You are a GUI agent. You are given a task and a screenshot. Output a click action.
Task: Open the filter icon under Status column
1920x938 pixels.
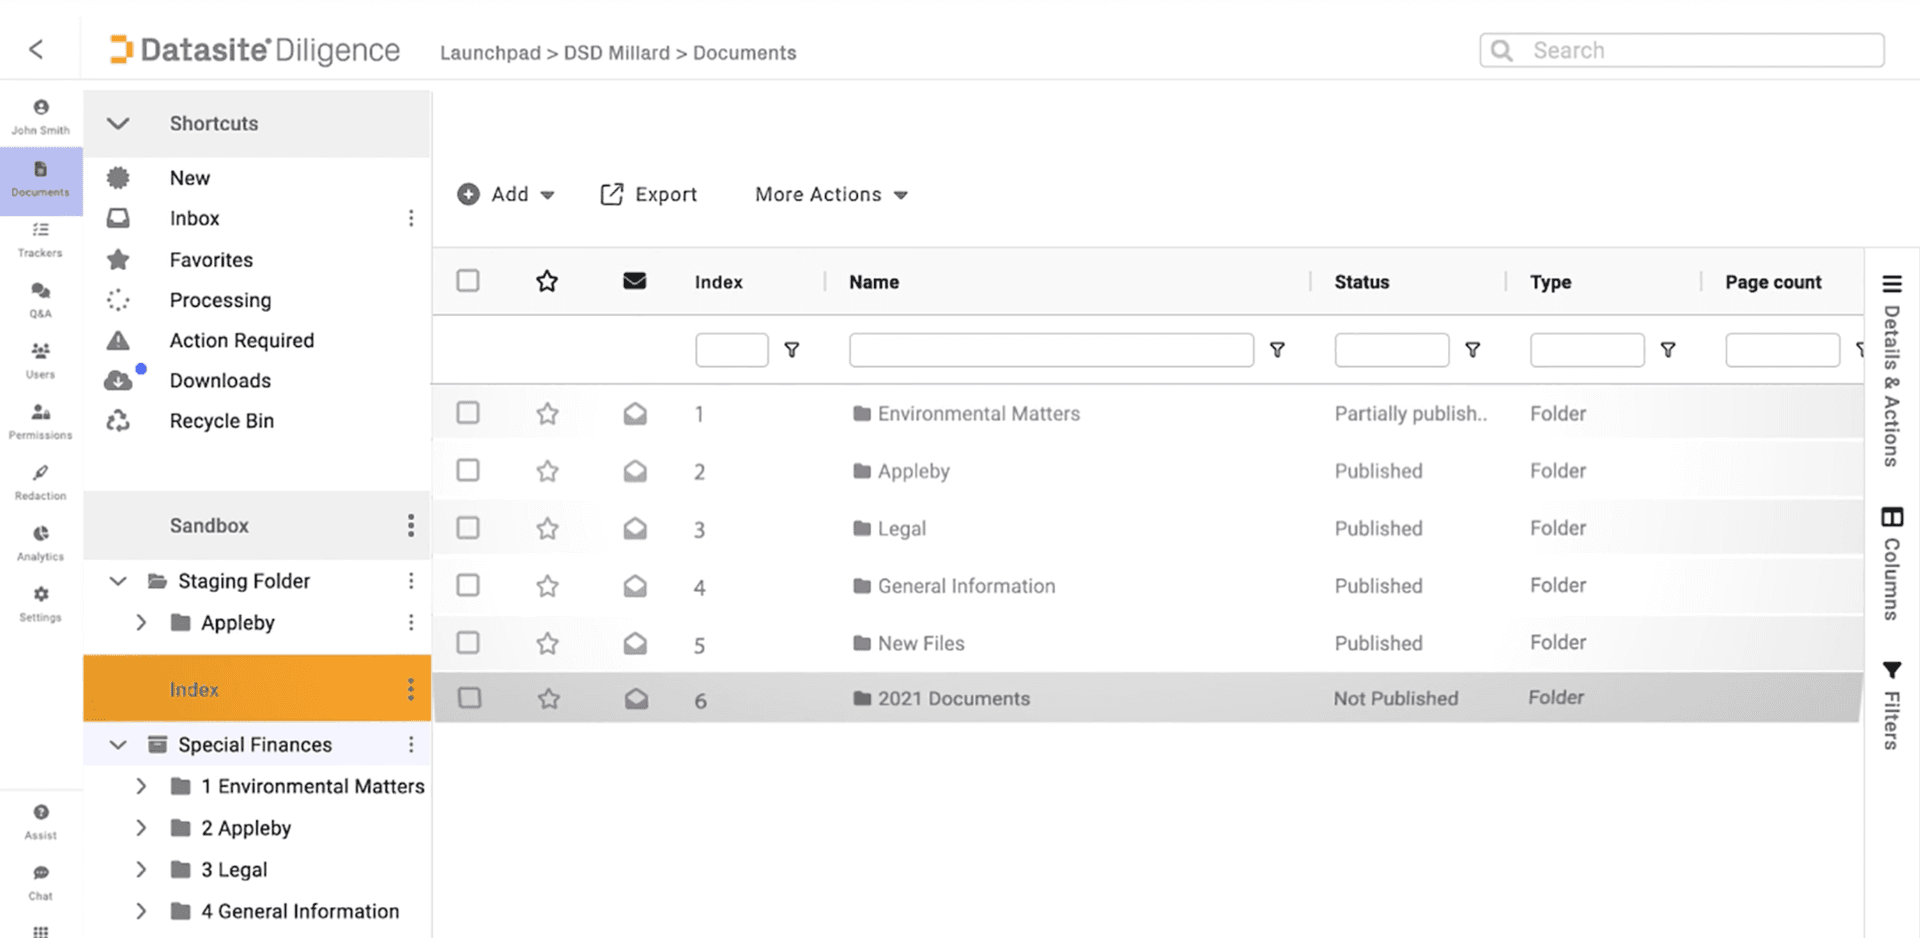point(1473,350)
